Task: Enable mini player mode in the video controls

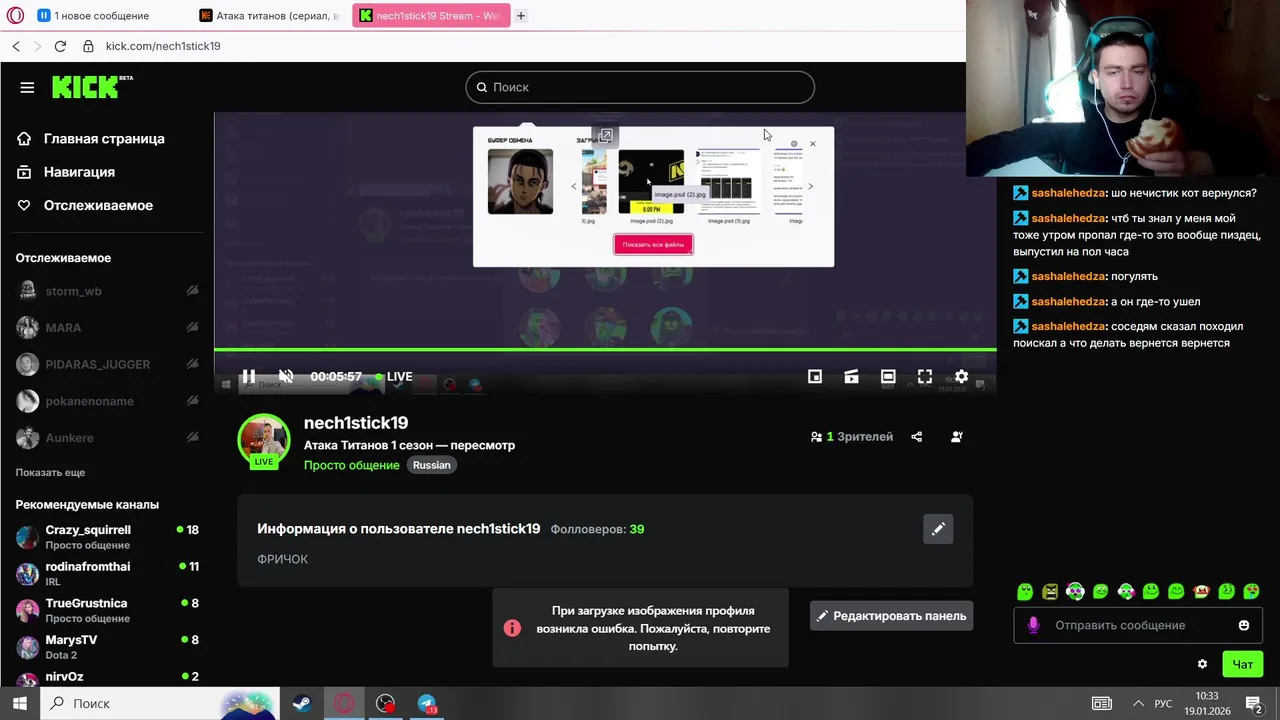Action: click(815, 377)
